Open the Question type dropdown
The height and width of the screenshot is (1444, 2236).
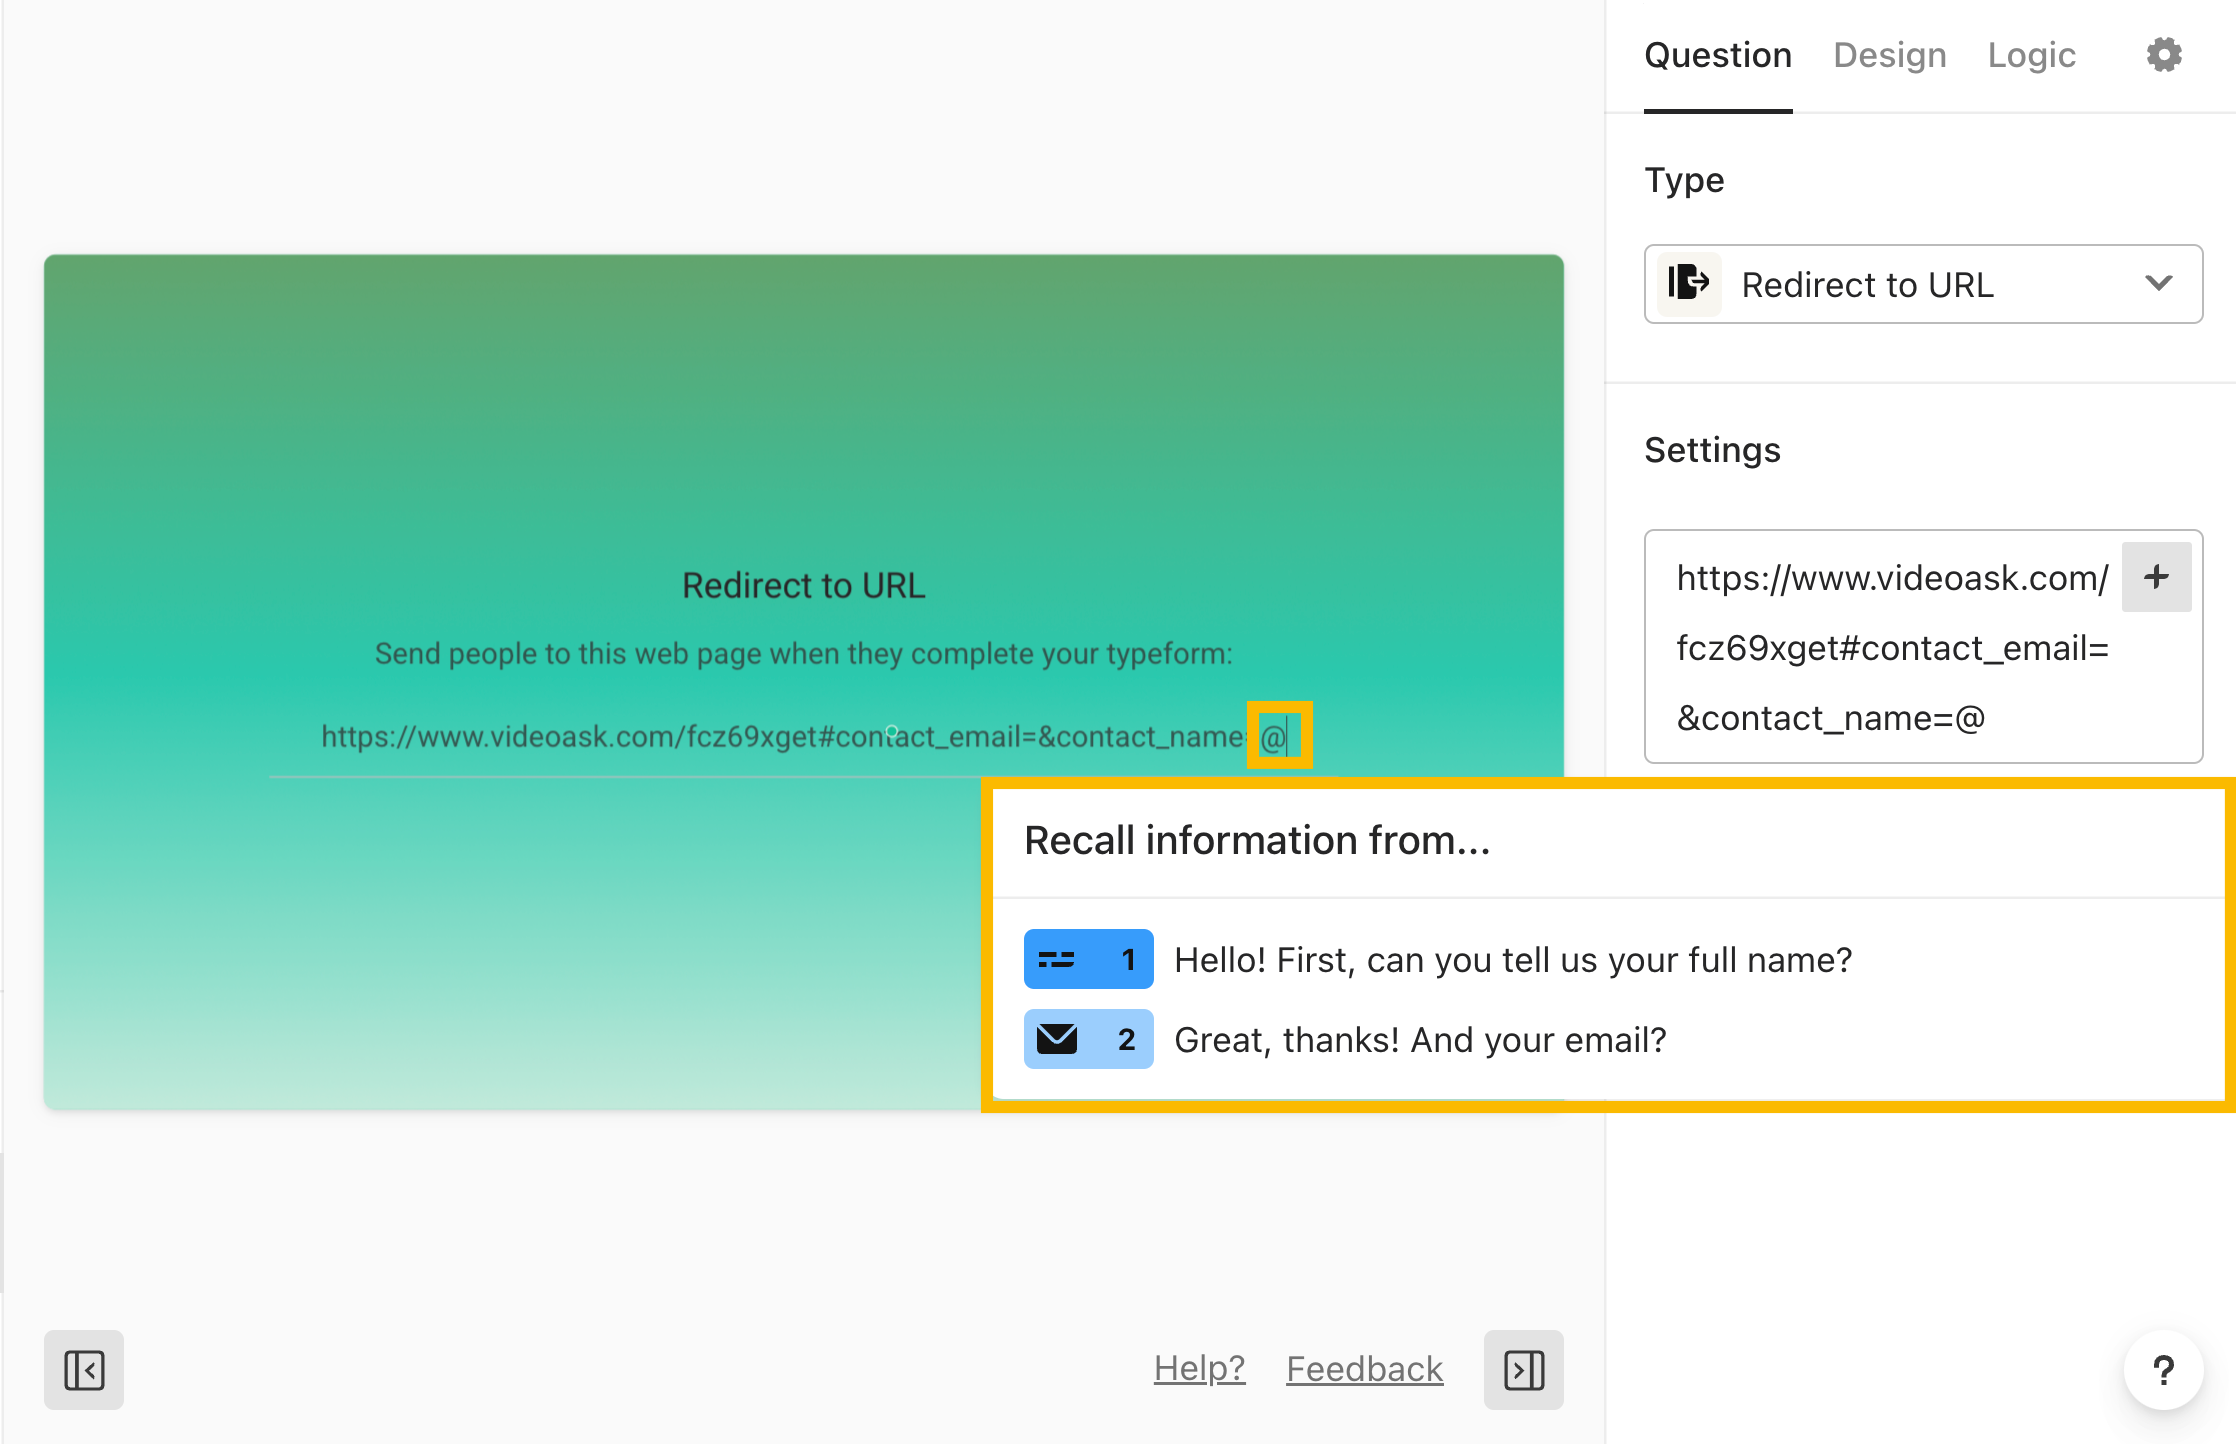coord(1925,284)
